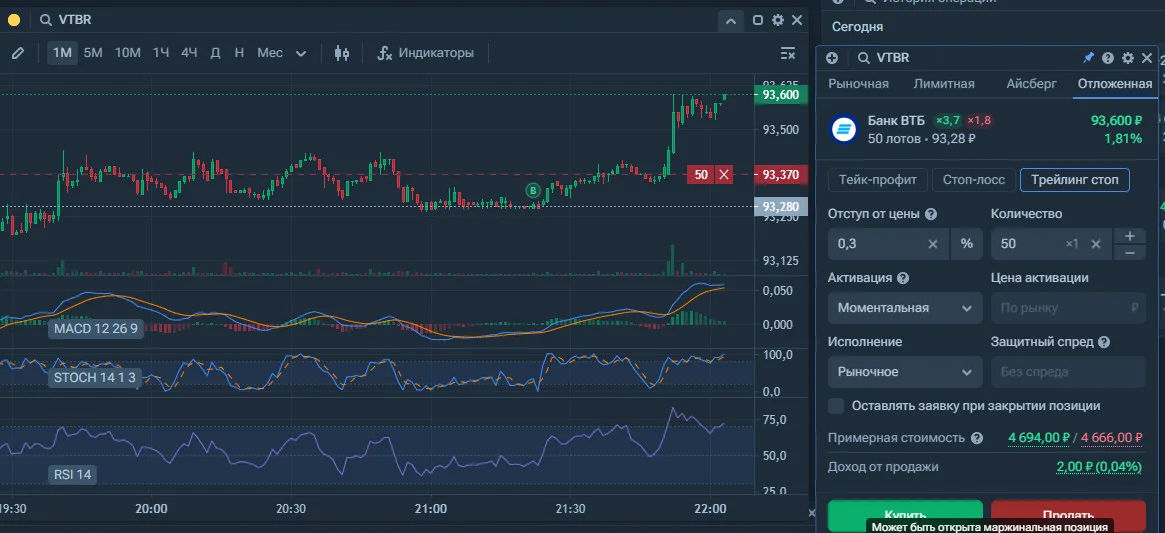Screen dimensions: 1165x533
Task: Increase quantity with the plus stepper
Action: (x=1129, y=236)
